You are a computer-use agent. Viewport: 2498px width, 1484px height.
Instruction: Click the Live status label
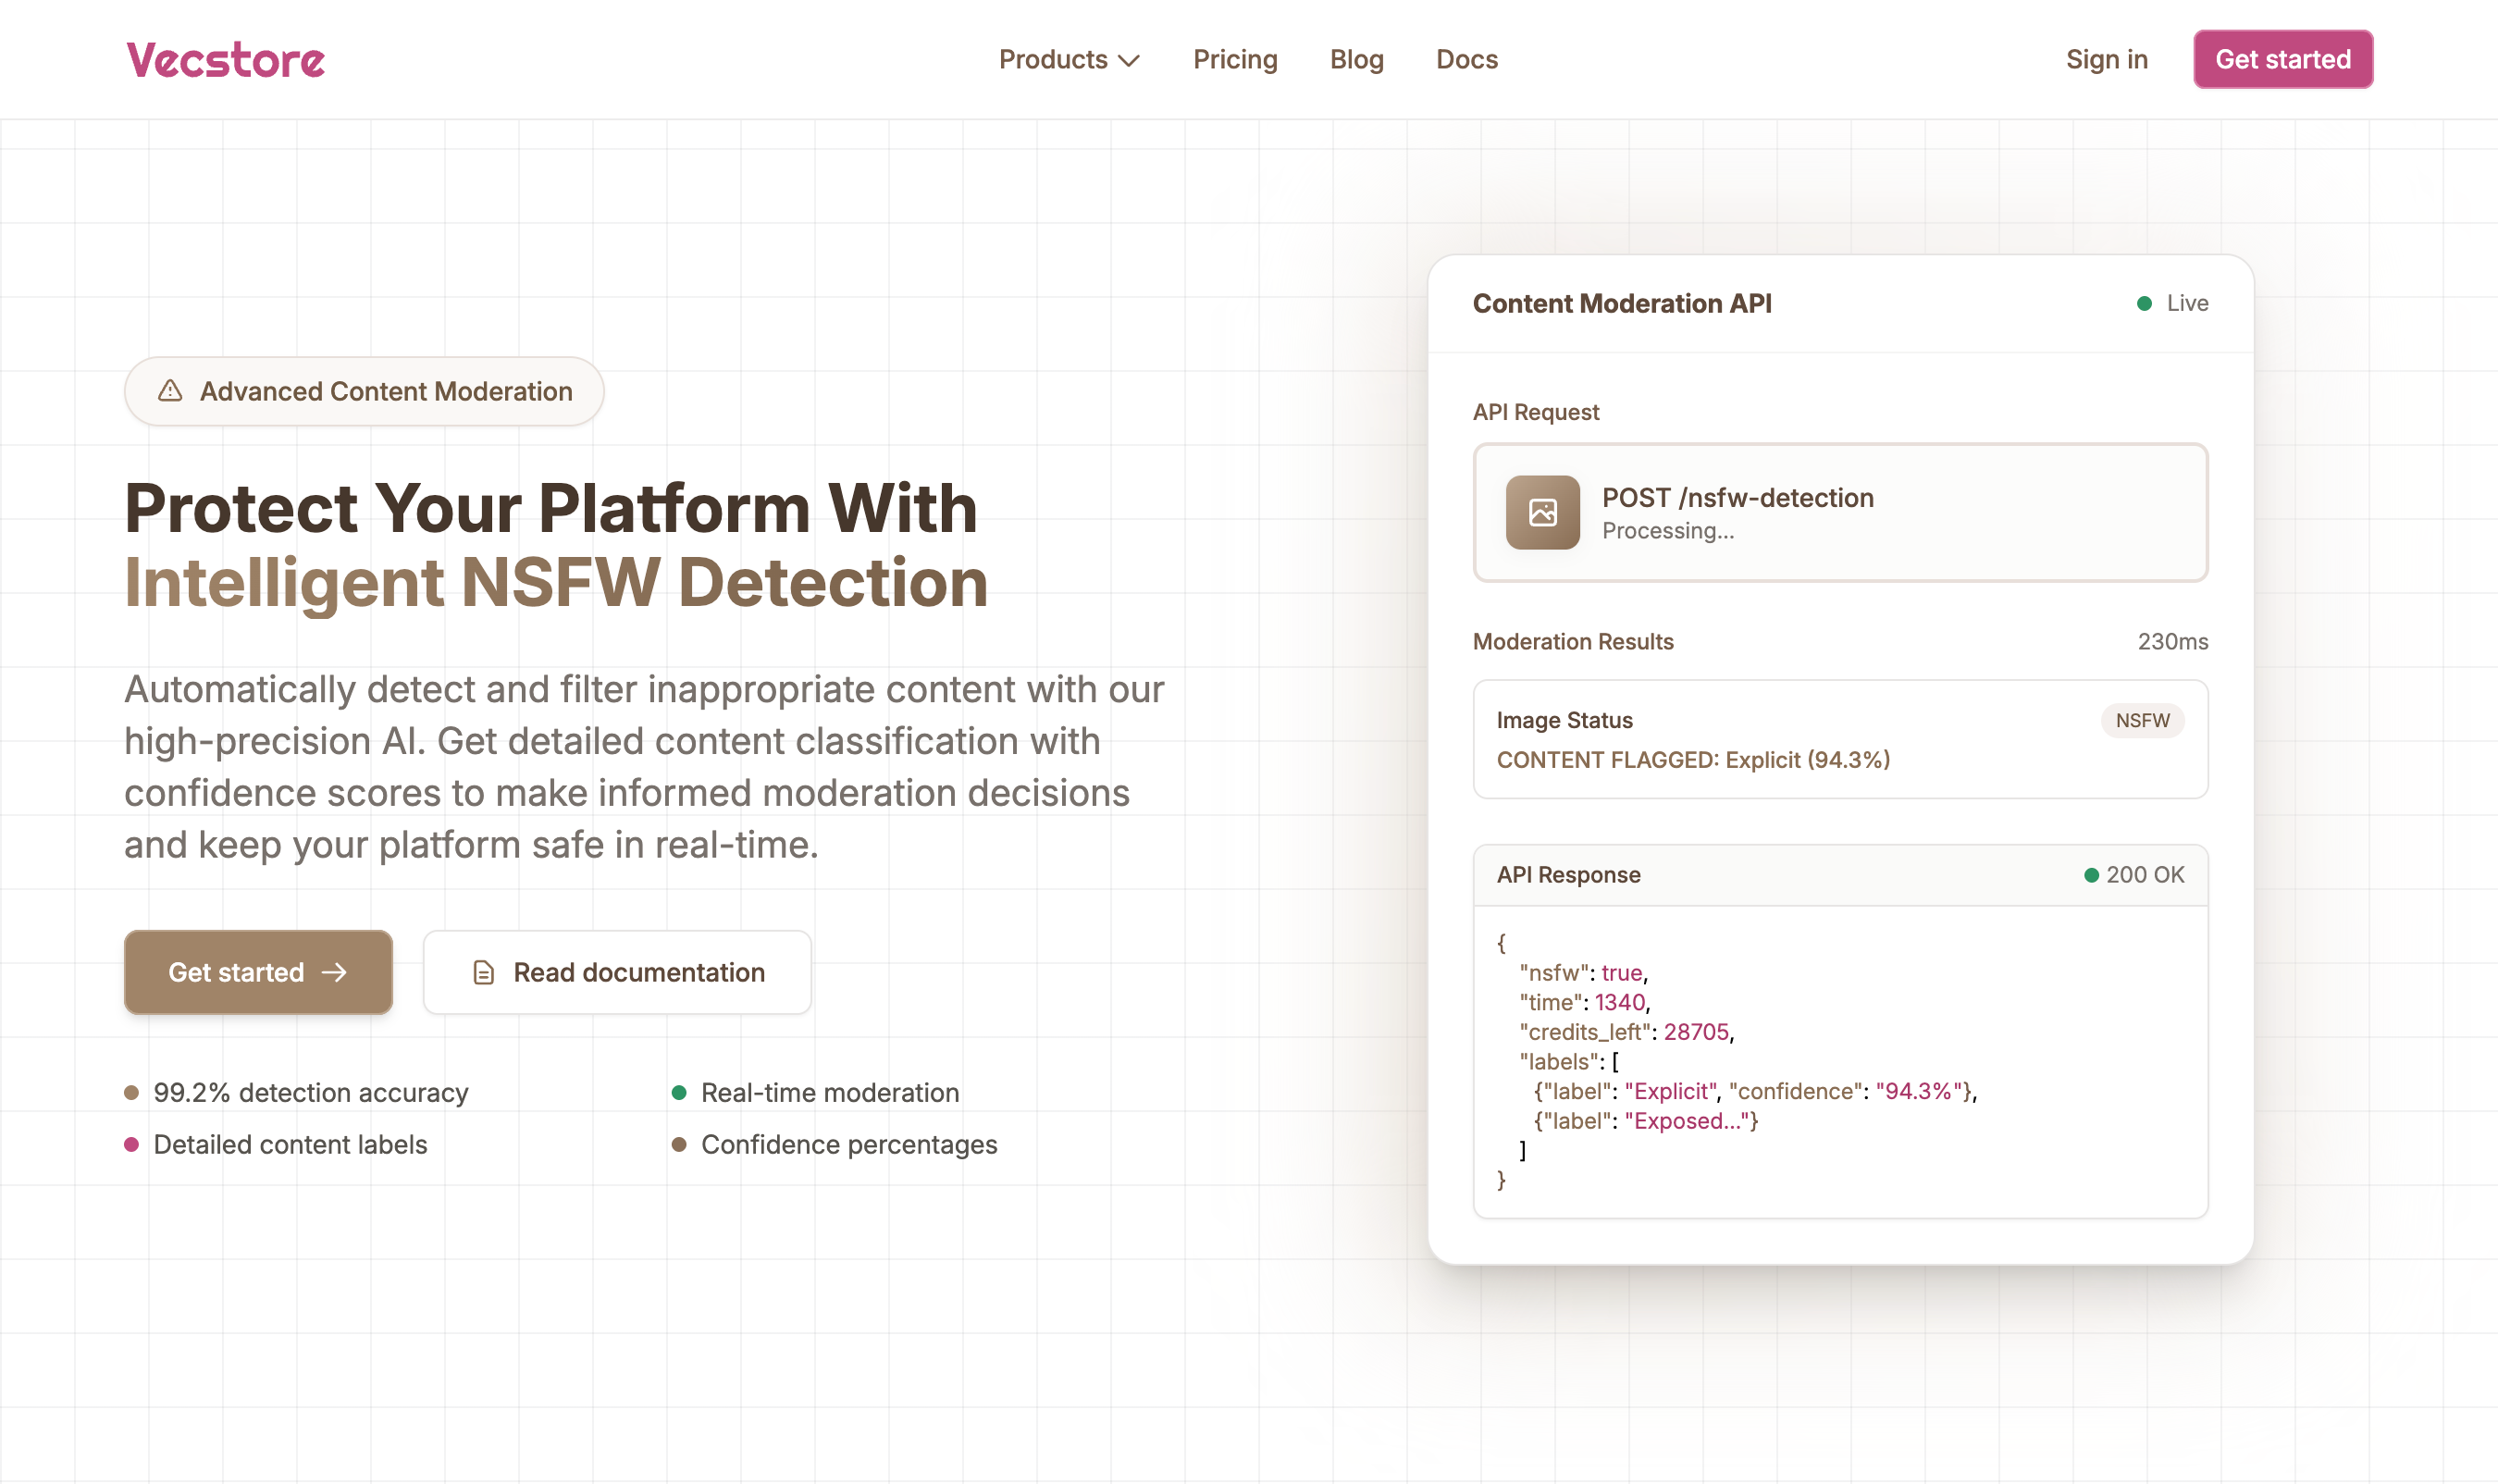point(2186,303)
